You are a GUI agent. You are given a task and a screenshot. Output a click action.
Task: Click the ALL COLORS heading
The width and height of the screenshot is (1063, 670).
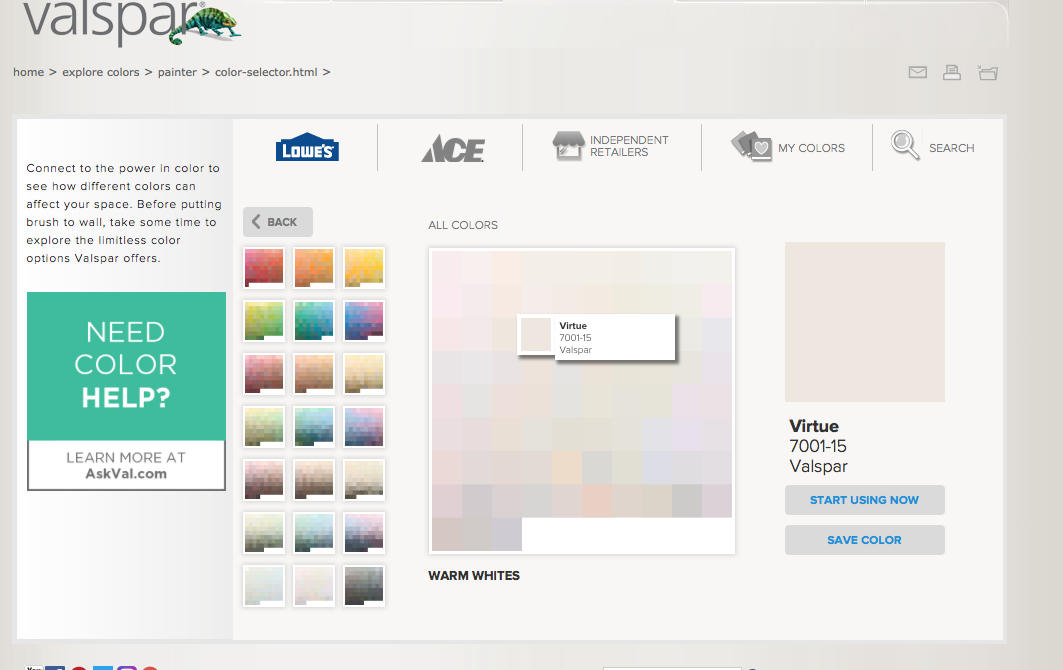[463, 225]
